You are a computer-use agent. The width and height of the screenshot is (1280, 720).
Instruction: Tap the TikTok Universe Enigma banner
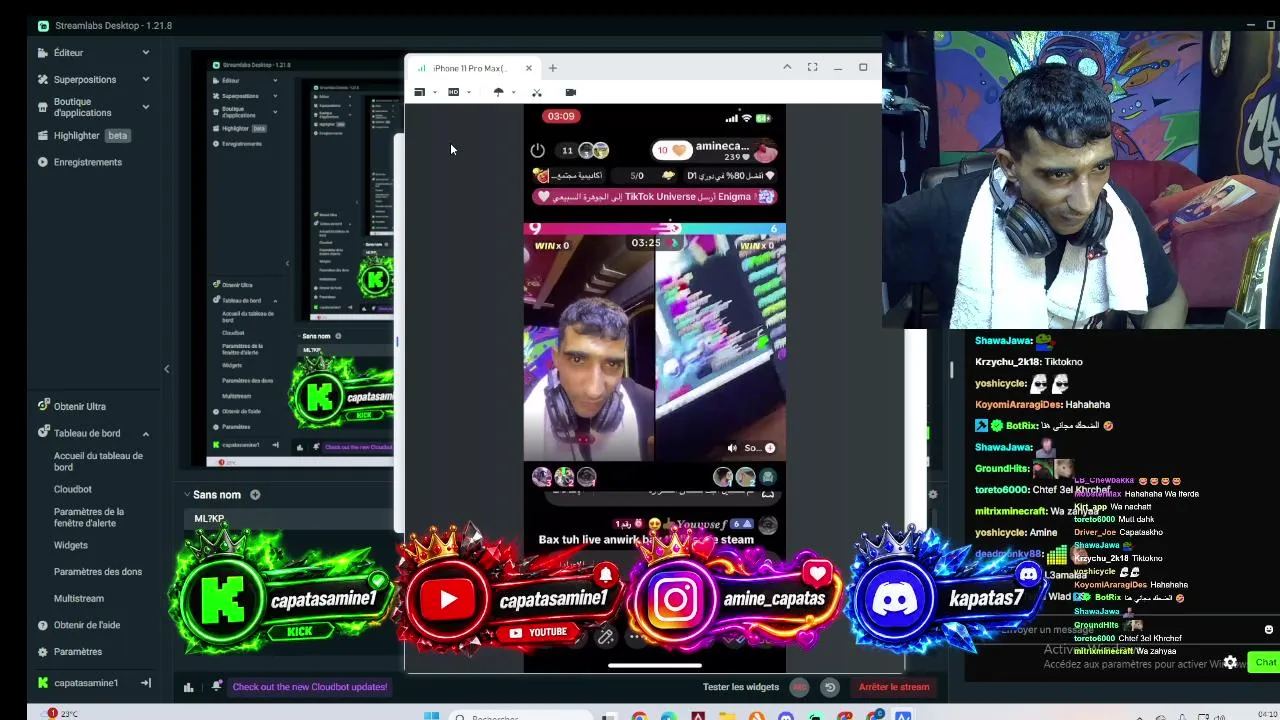pos(655,197)
